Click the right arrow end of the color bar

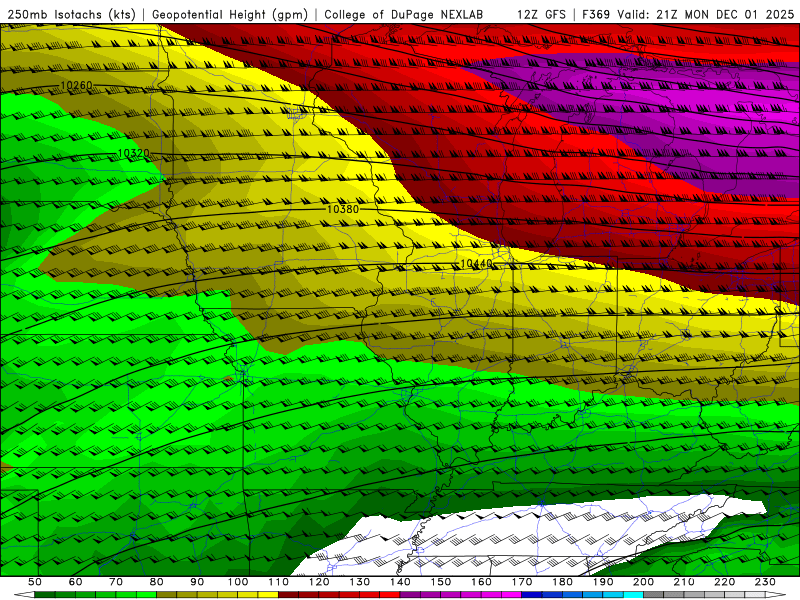click(776, 595)
